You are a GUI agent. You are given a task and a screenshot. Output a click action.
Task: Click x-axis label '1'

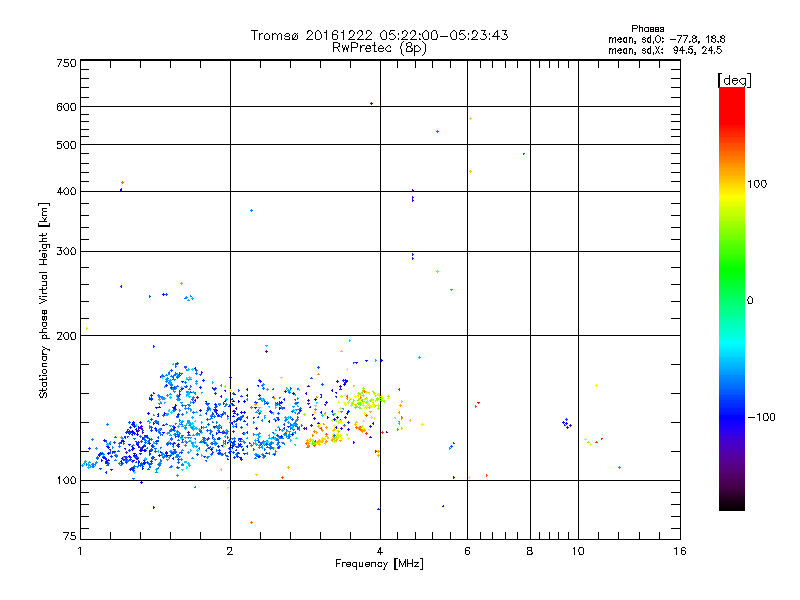(x=81, y=551)
